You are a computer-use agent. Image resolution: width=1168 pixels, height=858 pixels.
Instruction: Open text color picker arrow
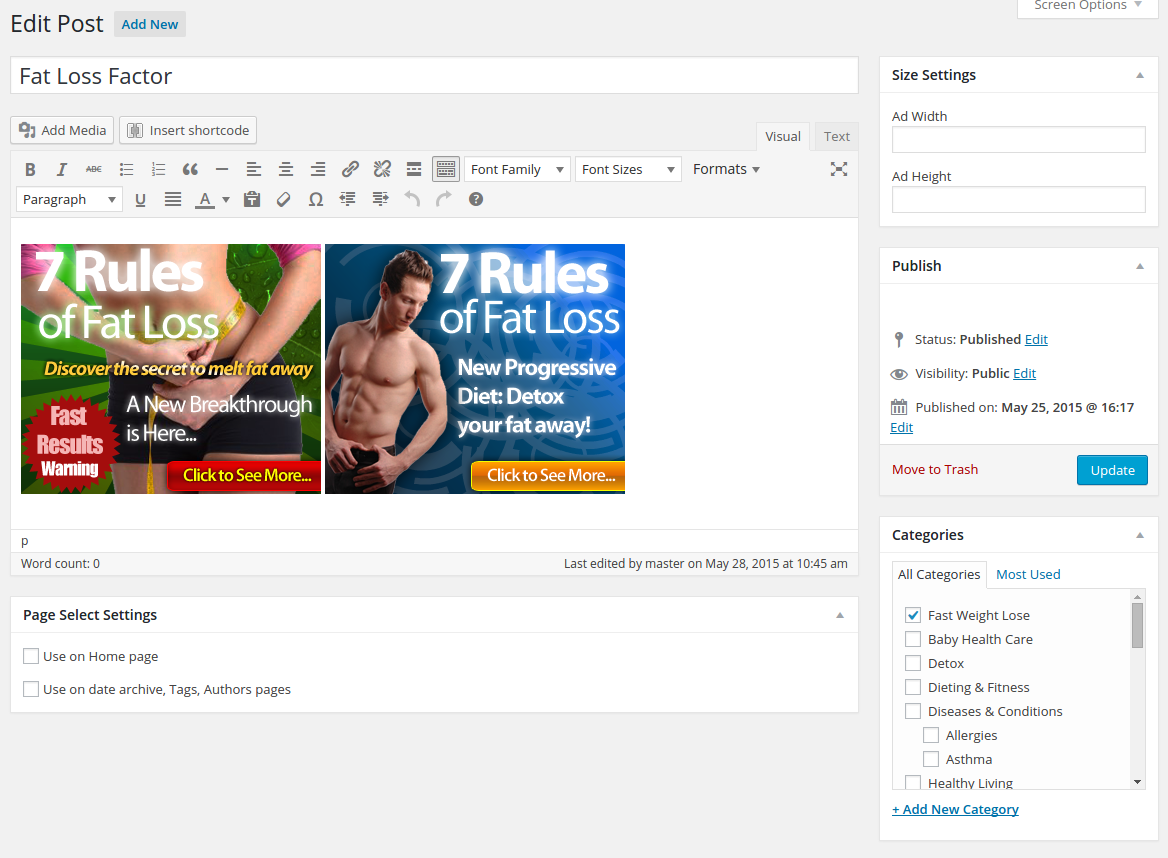coord(226,200)
